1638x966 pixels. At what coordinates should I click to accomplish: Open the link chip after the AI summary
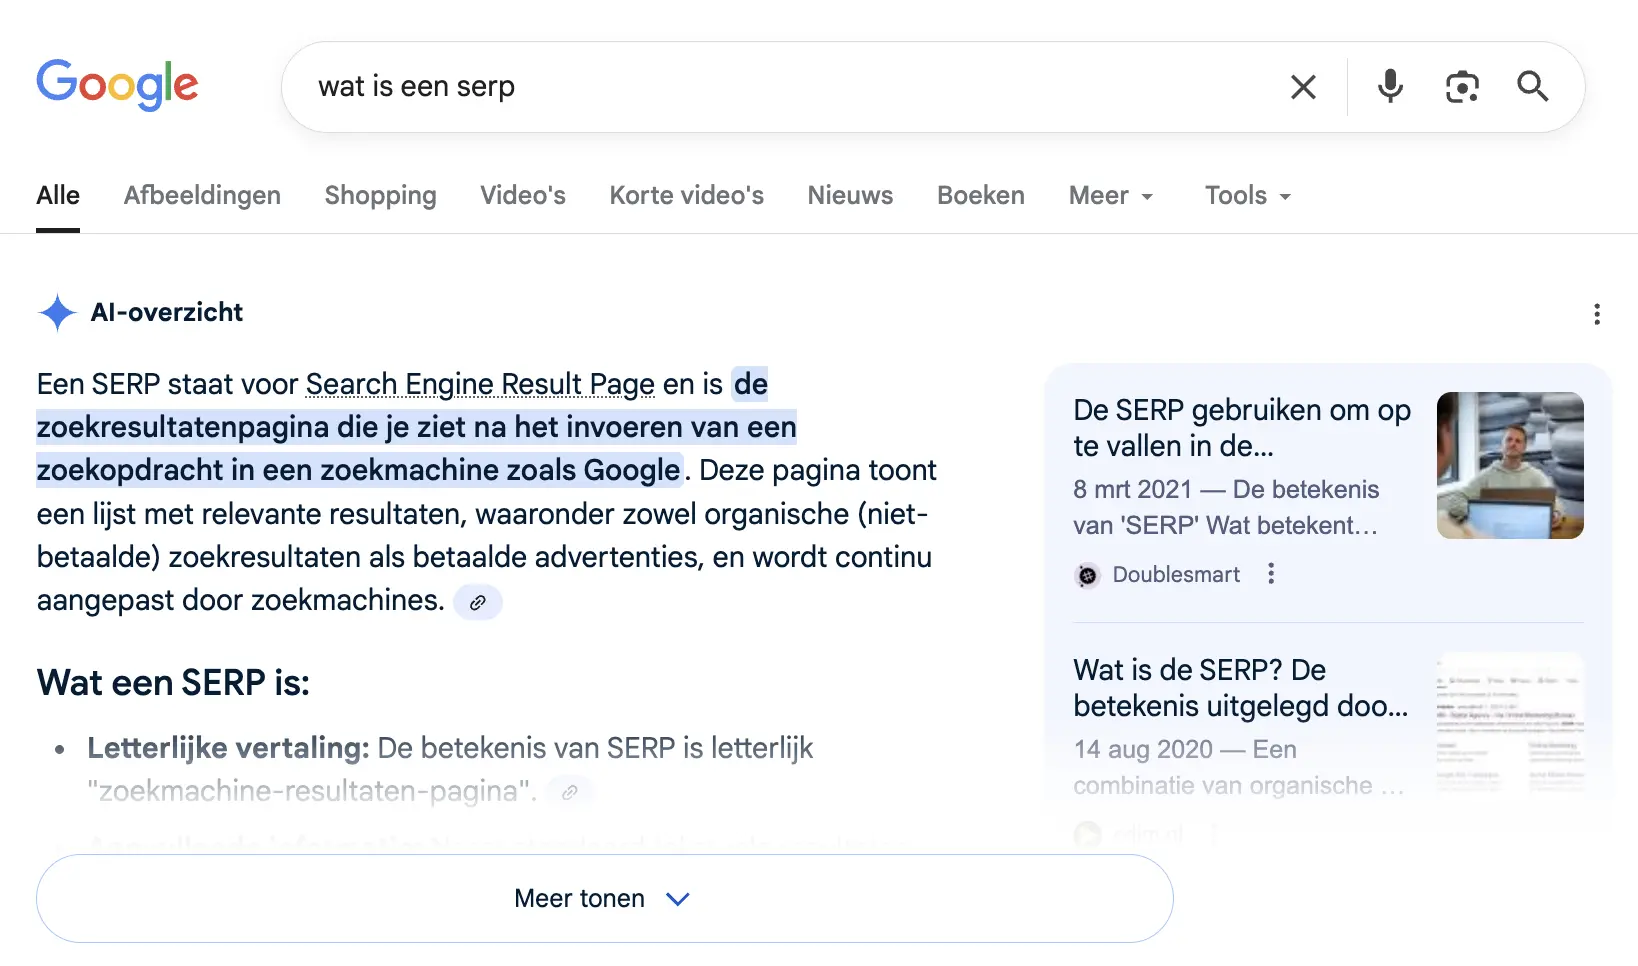478,601
